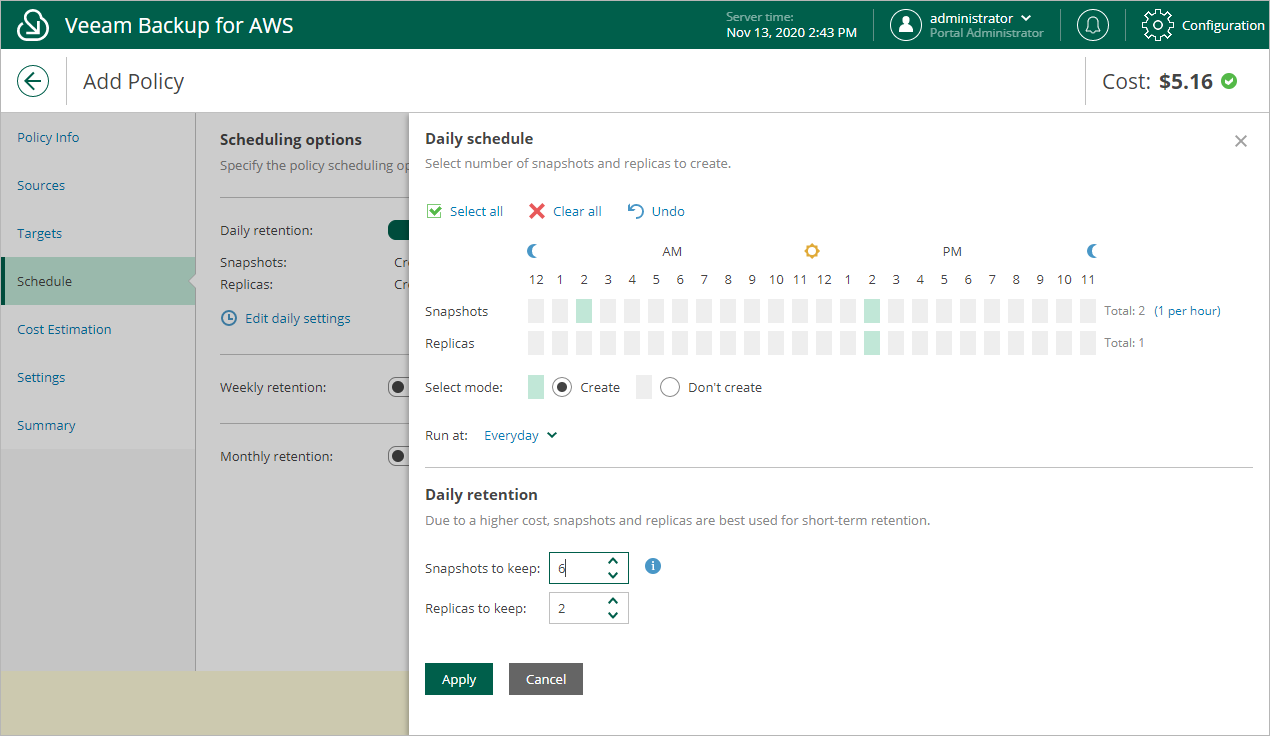Toggle the Replicas cell for 12 AM
This screenshot has height=736, width=1270.
pyautogui.click(x=536, y=343)
